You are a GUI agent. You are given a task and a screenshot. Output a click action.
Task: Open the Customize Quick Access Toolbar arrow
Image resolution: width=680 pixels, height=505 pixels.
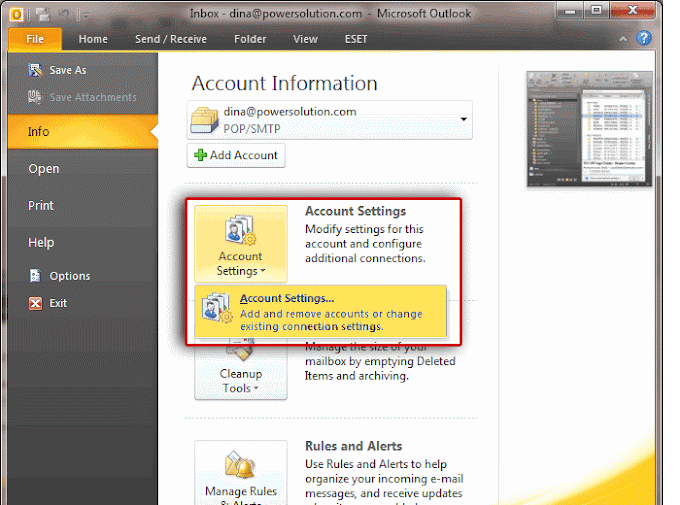pyautogui.click(x=85, y=16)
